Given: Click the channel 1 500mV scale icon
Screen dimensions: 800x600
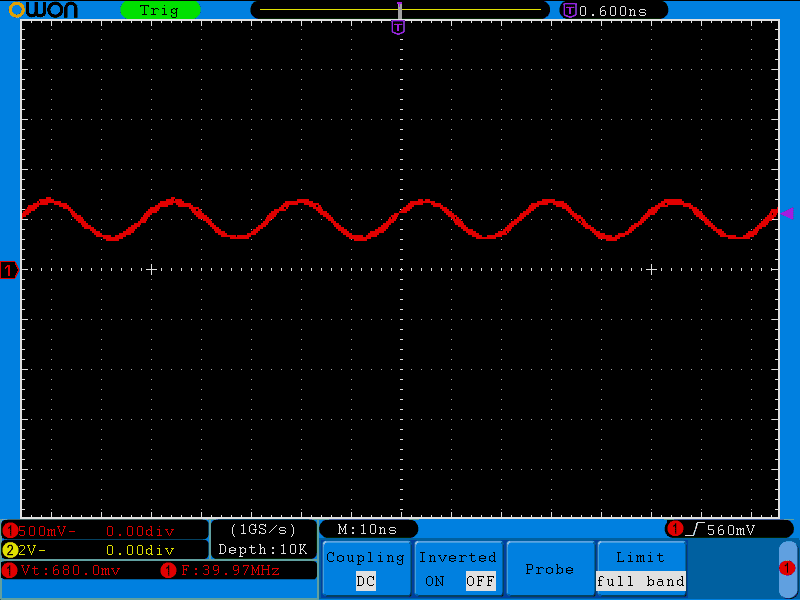Looking at the screenshot, I should [11, 530].
